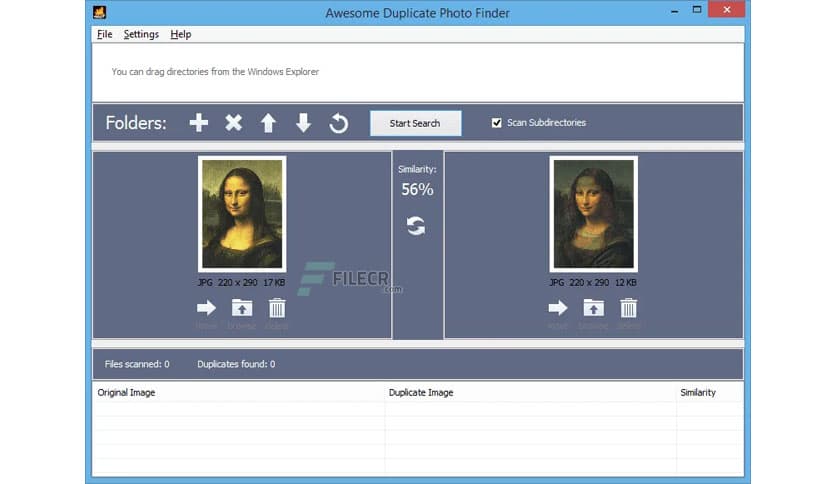Viewport: 836px width, 484px height.
Task: Click the 56% similarity value
Action: 417,189
